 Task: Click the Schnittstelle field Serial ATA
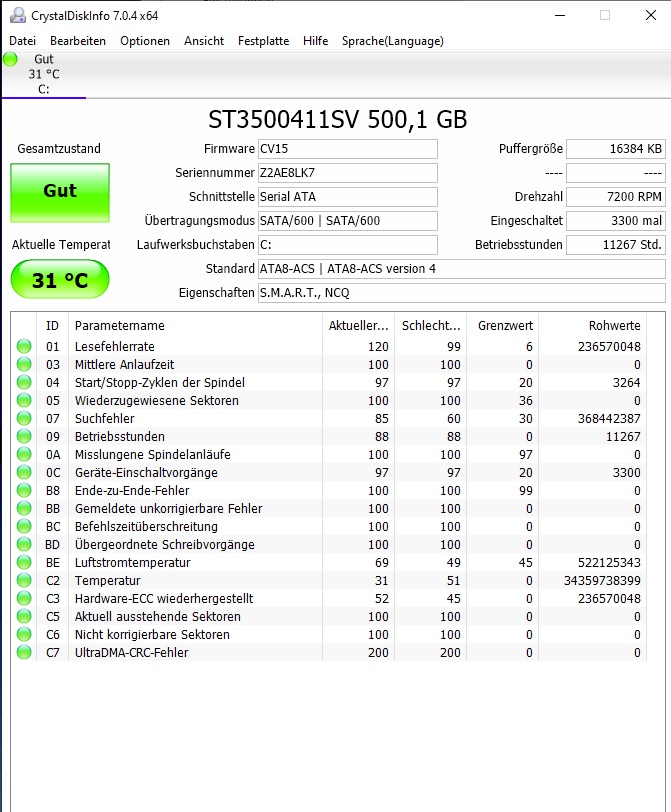pos(348,197)
